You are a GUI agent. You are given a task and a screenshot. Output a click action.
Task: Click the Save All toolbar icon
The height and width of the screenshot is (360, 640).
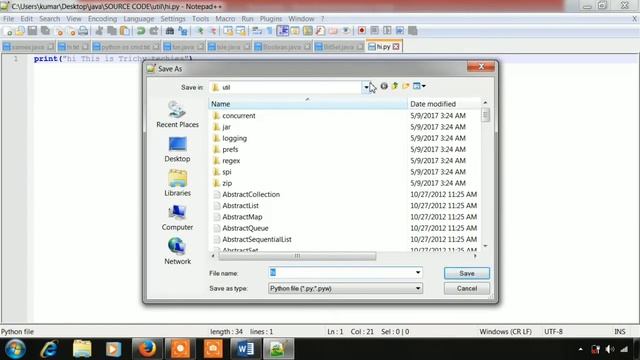pyautogui.click(x=45, y=31)
